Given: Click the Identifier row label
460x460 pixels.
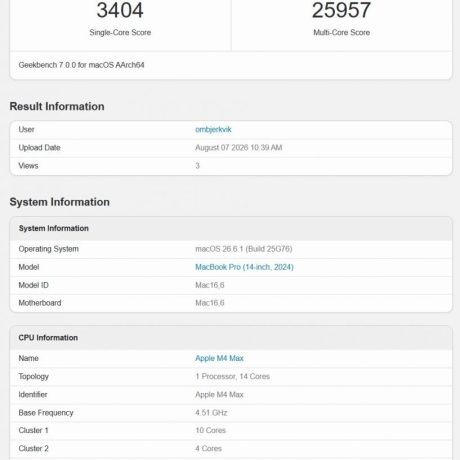Looking at the screenshot, I should 33,395.
